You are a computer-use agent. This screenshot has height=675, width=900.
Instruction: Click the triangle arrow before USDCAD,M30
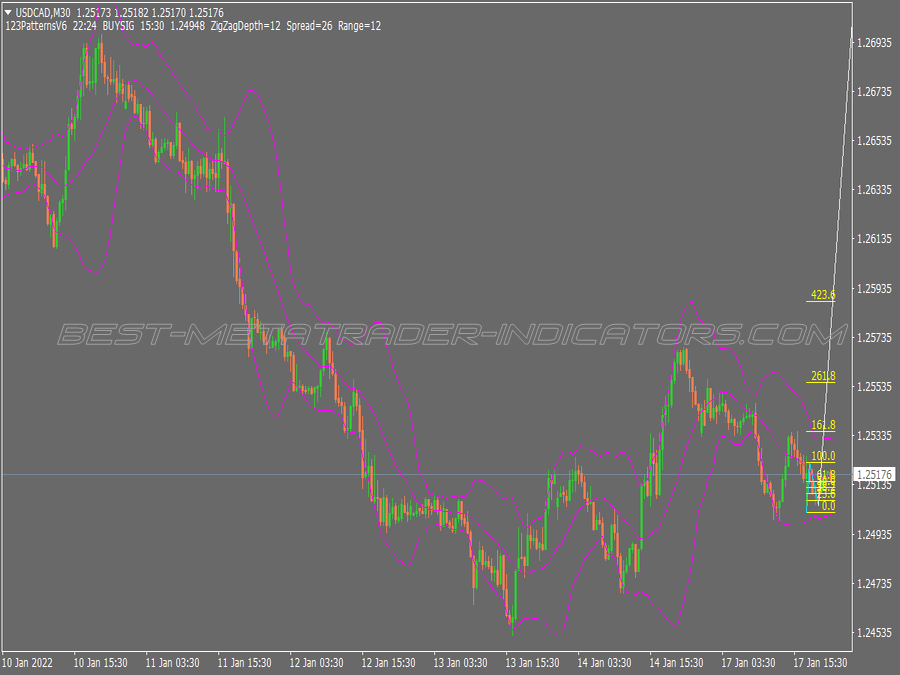point(8,12)
